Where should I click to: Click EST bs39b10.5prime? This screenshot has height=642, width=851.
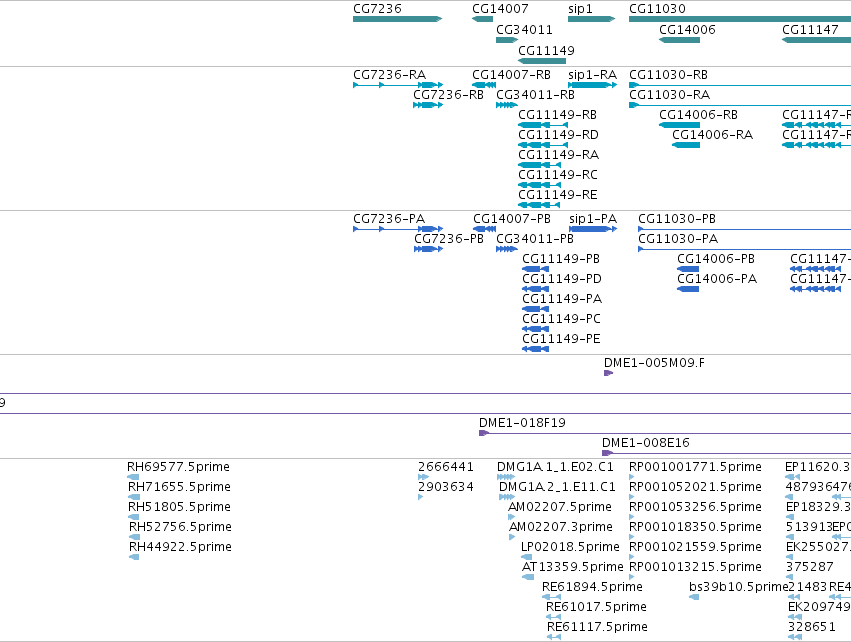[x=694, y=597]
